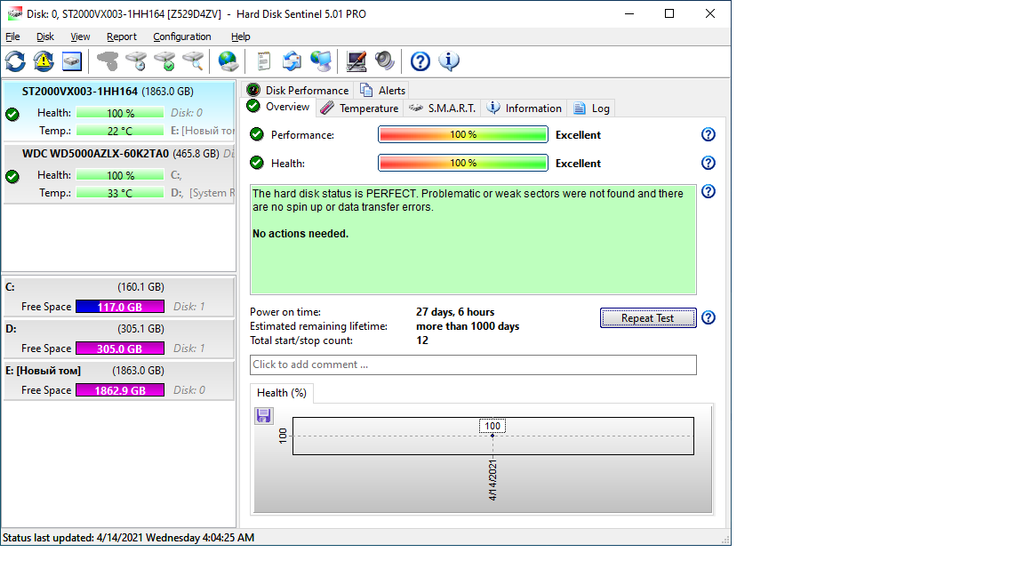Switch to the Log tab
1024x576 pixels.
click(592, 108)
